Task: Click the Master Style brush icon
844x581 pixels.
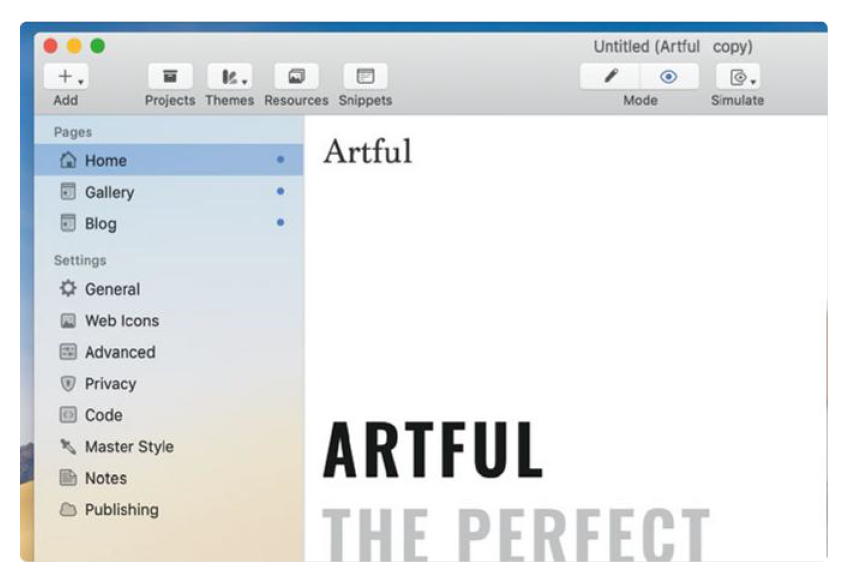Action: pos(68,447)
